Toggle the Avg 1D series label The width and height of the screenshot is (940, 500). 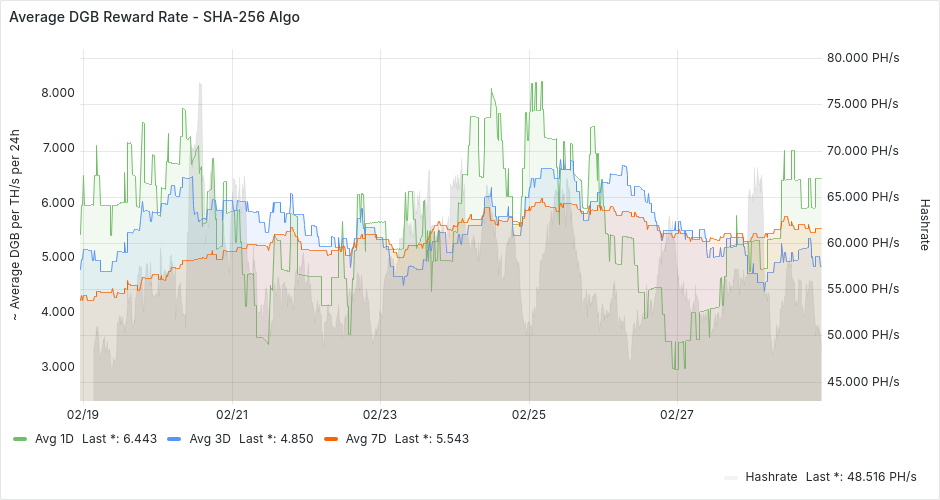tap(55, 438)
